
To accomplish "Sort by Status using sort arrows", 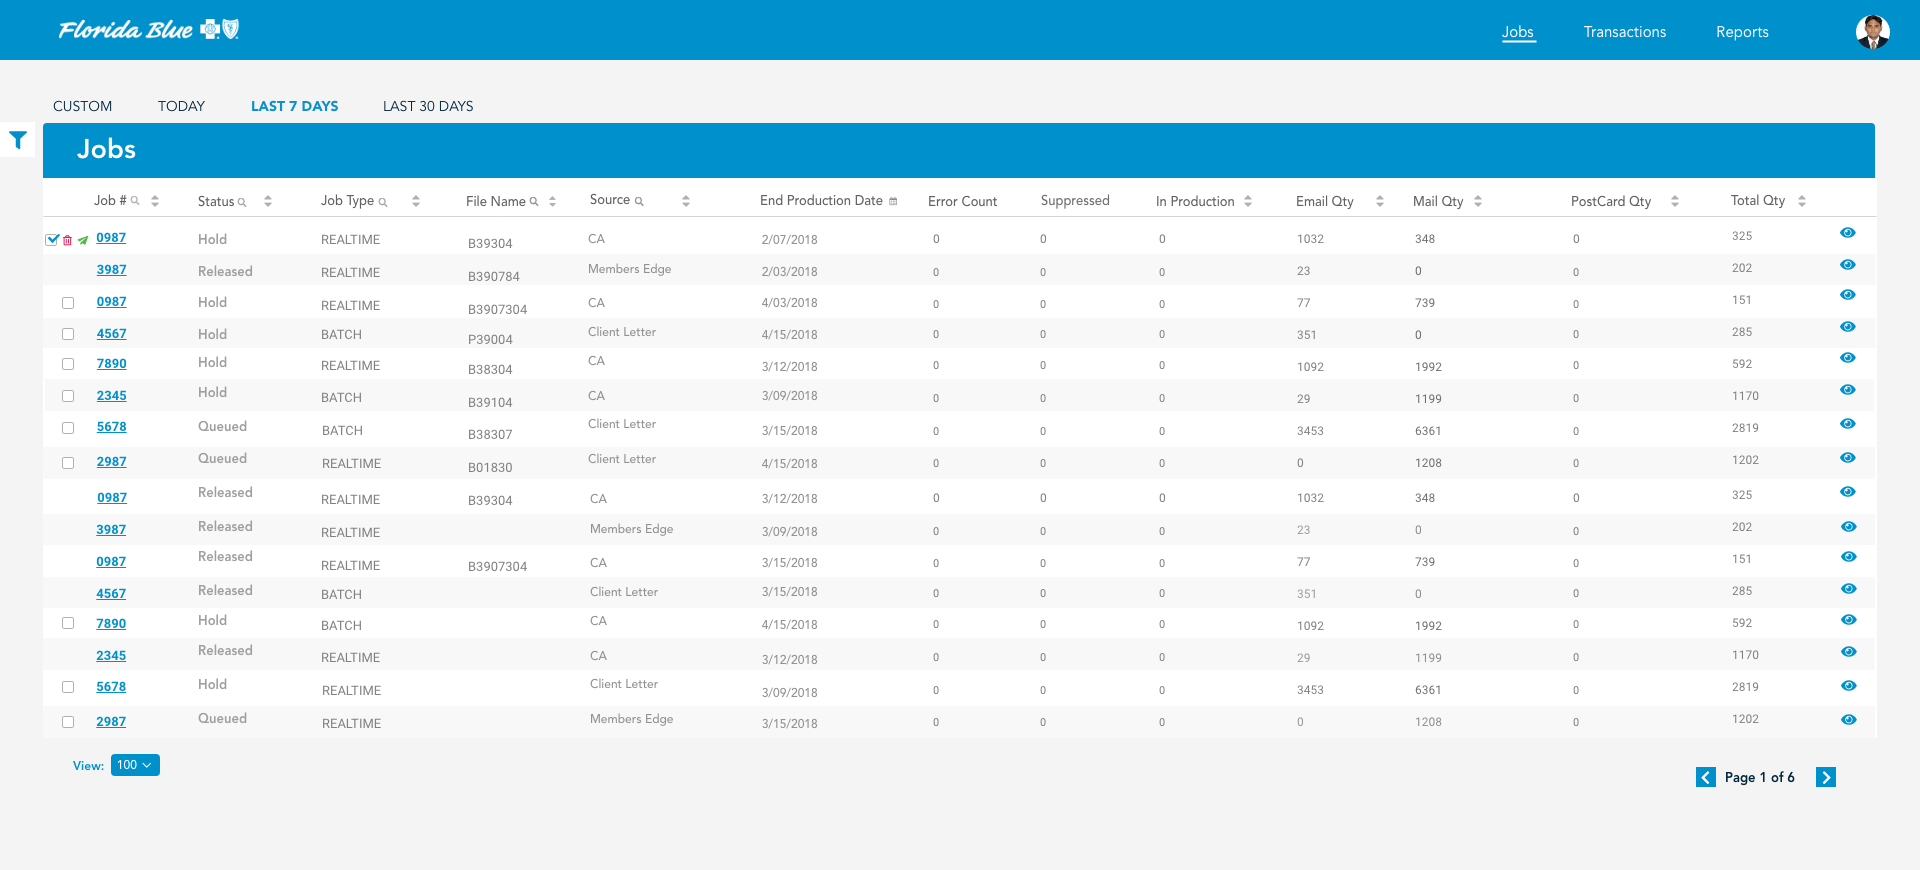I will coord(268,201).
